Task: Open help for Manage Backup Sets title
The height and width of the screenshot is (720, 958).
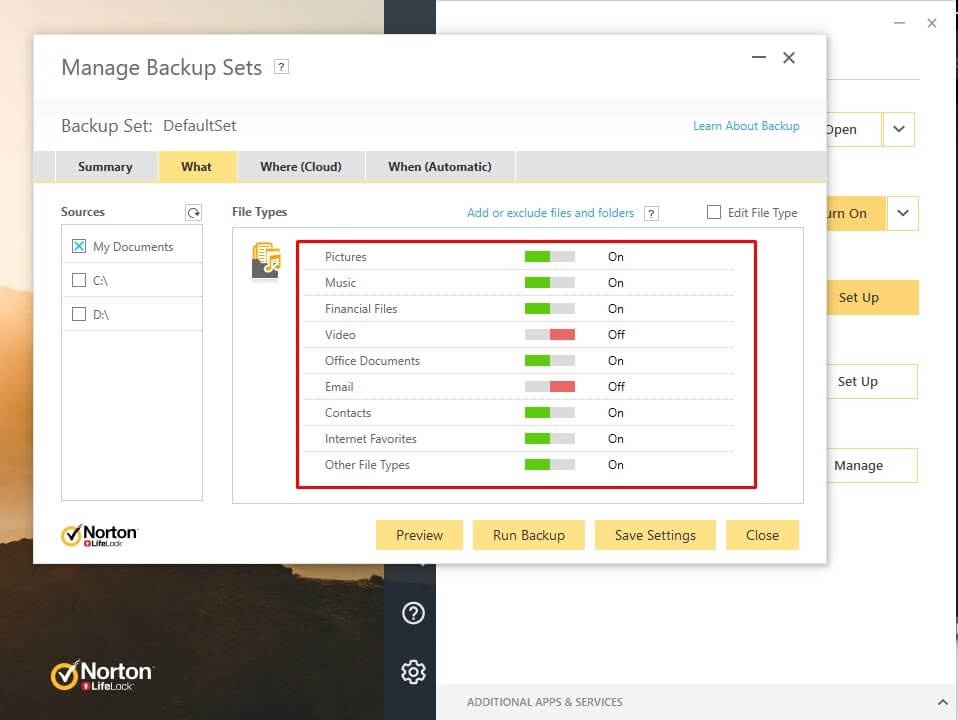Action: [x=280, y=66]
